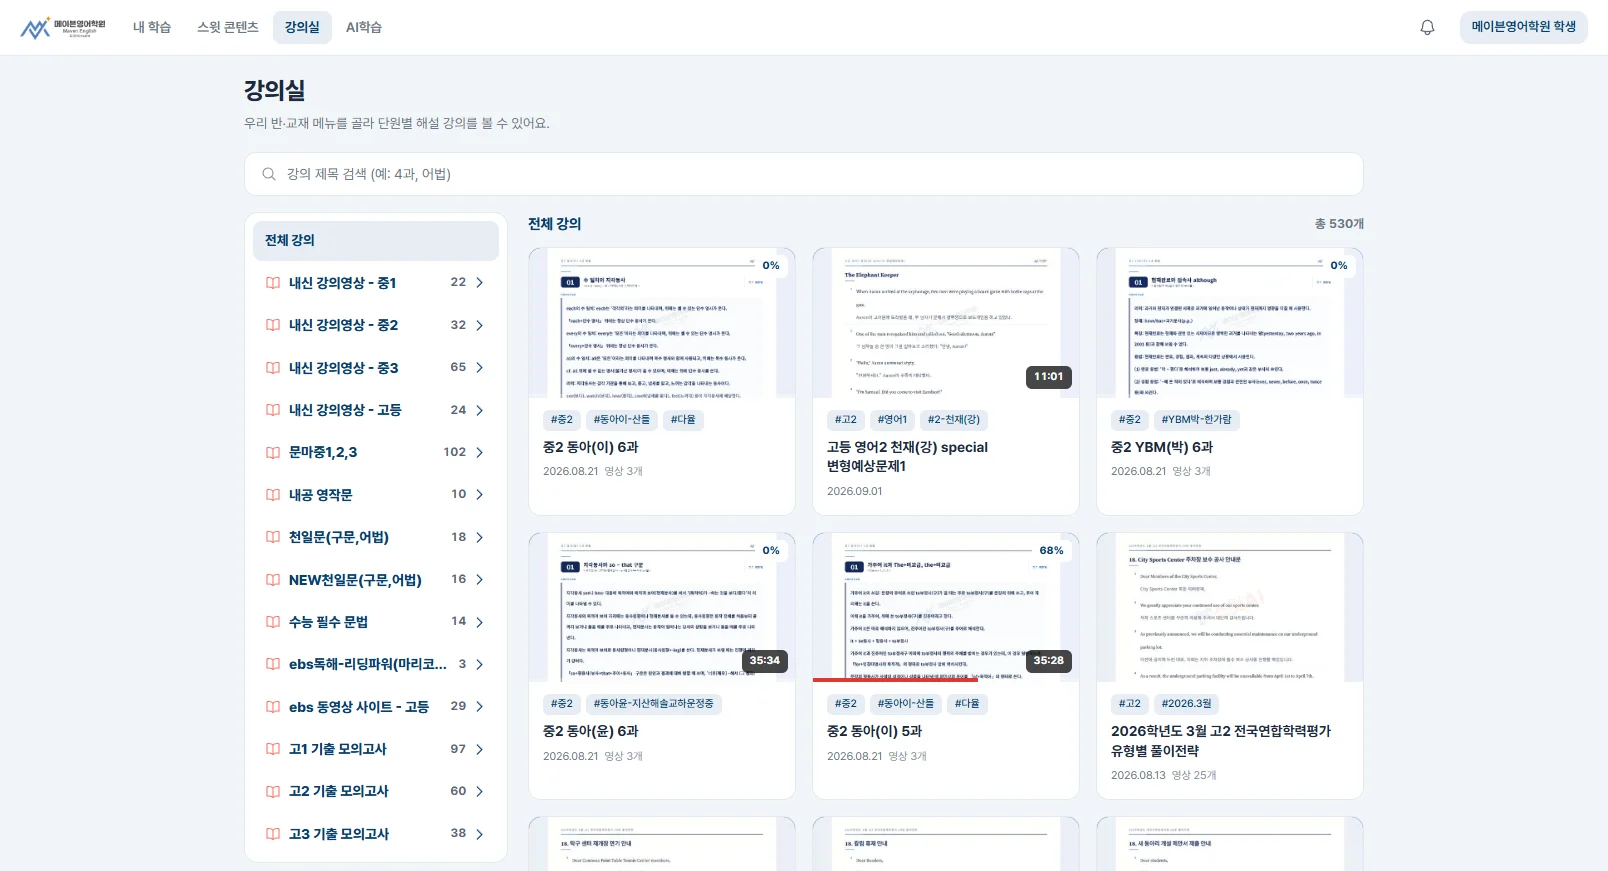Select 전체 강의 in the sidebar
This screenshot has width=1608, height=871.
376,241
